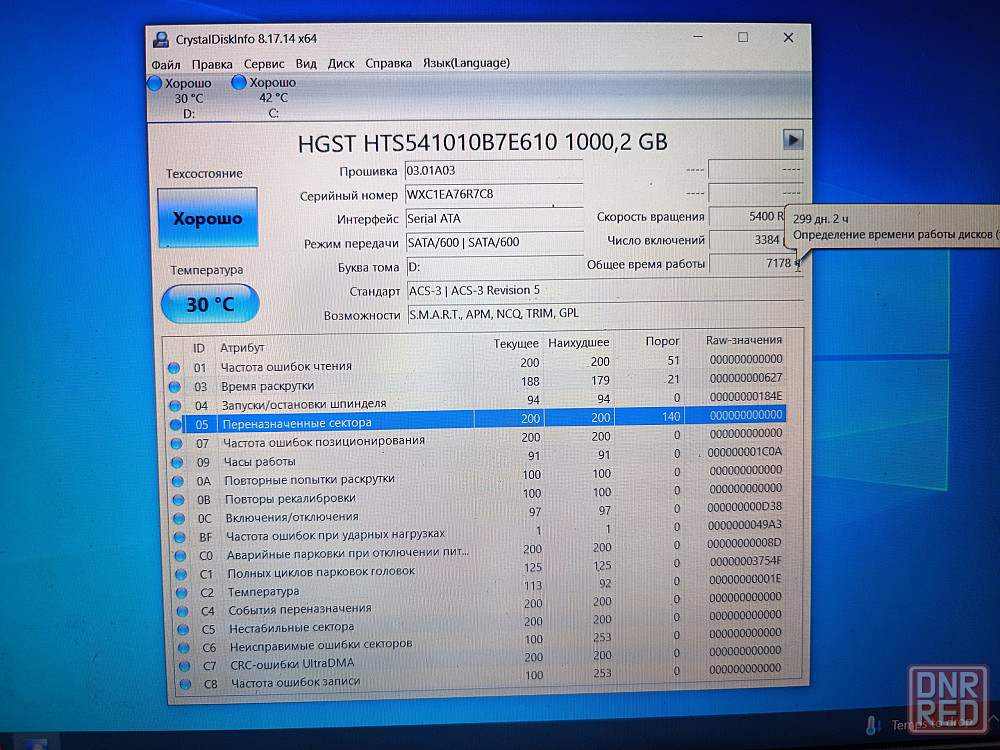Click the SATA/600 transfer mode field
Image resolution: width=1000 pixels, height=750 pixels.
click(495, 242)
